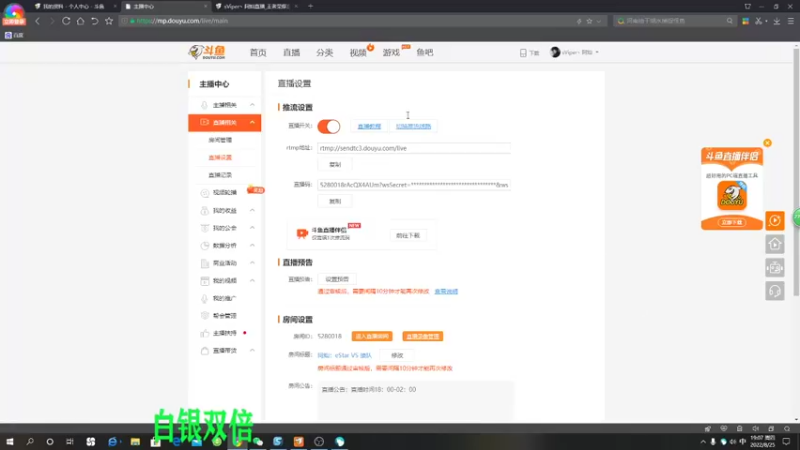
Task: Click the phone download icon in header
Action: pyautogui.click(x=523, y=53)
